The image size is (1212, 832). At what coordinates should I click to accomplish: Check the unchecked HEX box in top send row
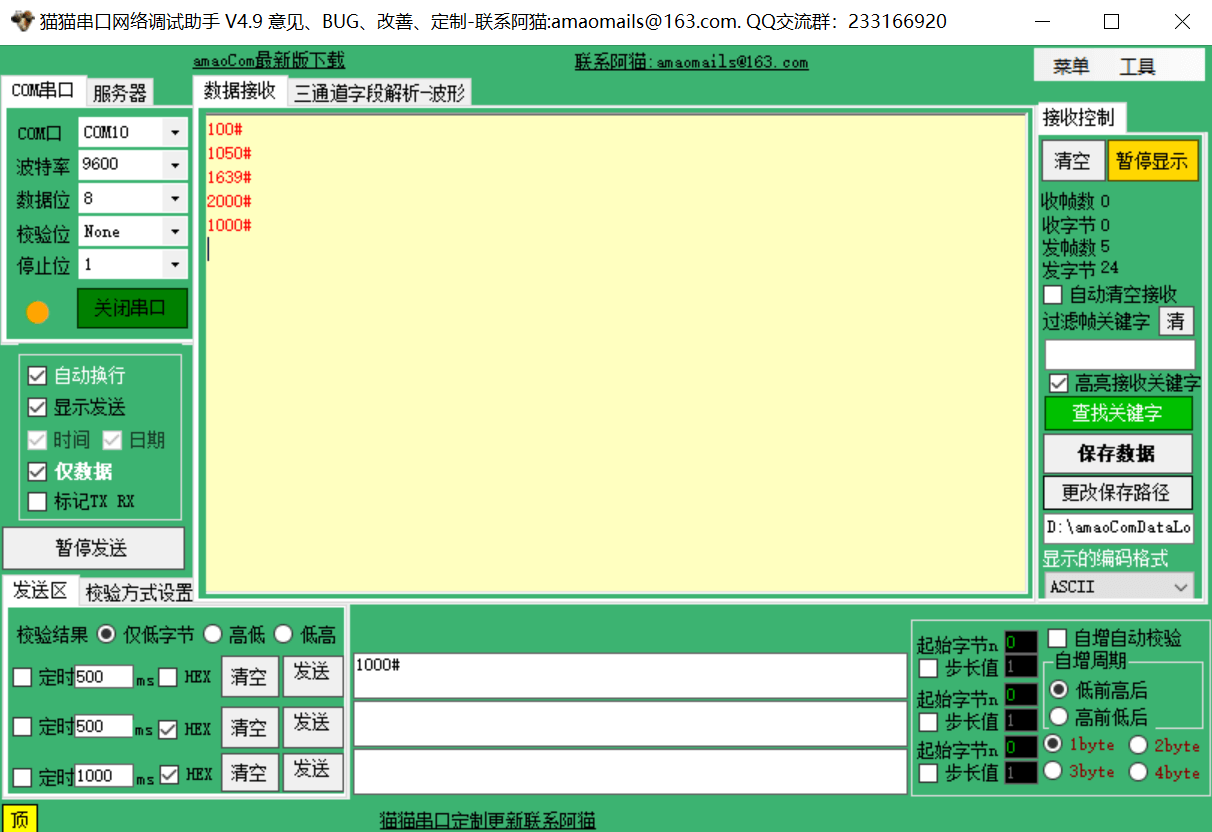[168, 677]
